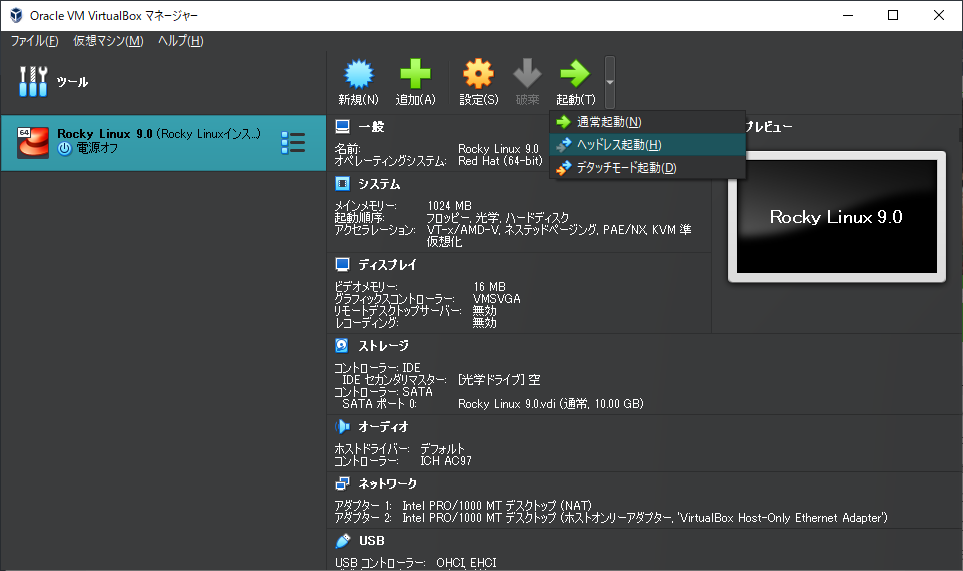963x571 pixels.
Task: Open the VM list-menu icon beside Rocky Linux
Action: [293, 142]
